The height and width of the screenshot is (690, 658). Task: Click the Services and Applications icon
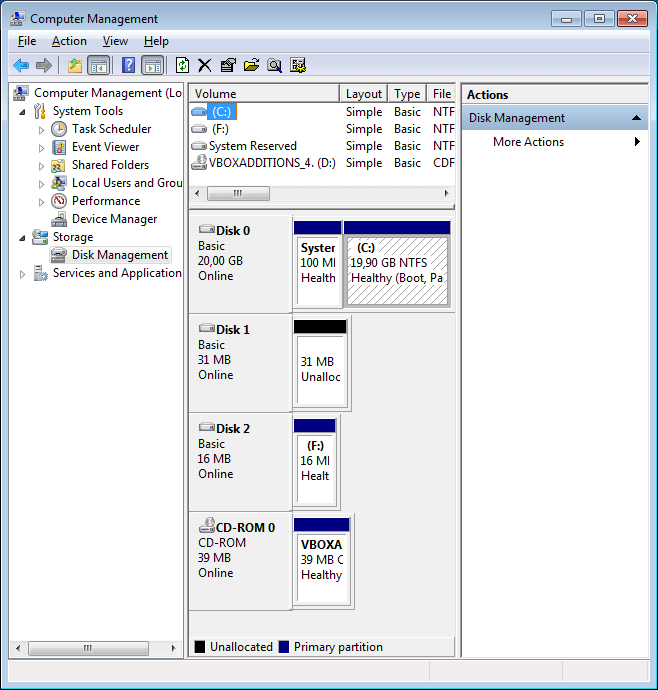[40, 273]
